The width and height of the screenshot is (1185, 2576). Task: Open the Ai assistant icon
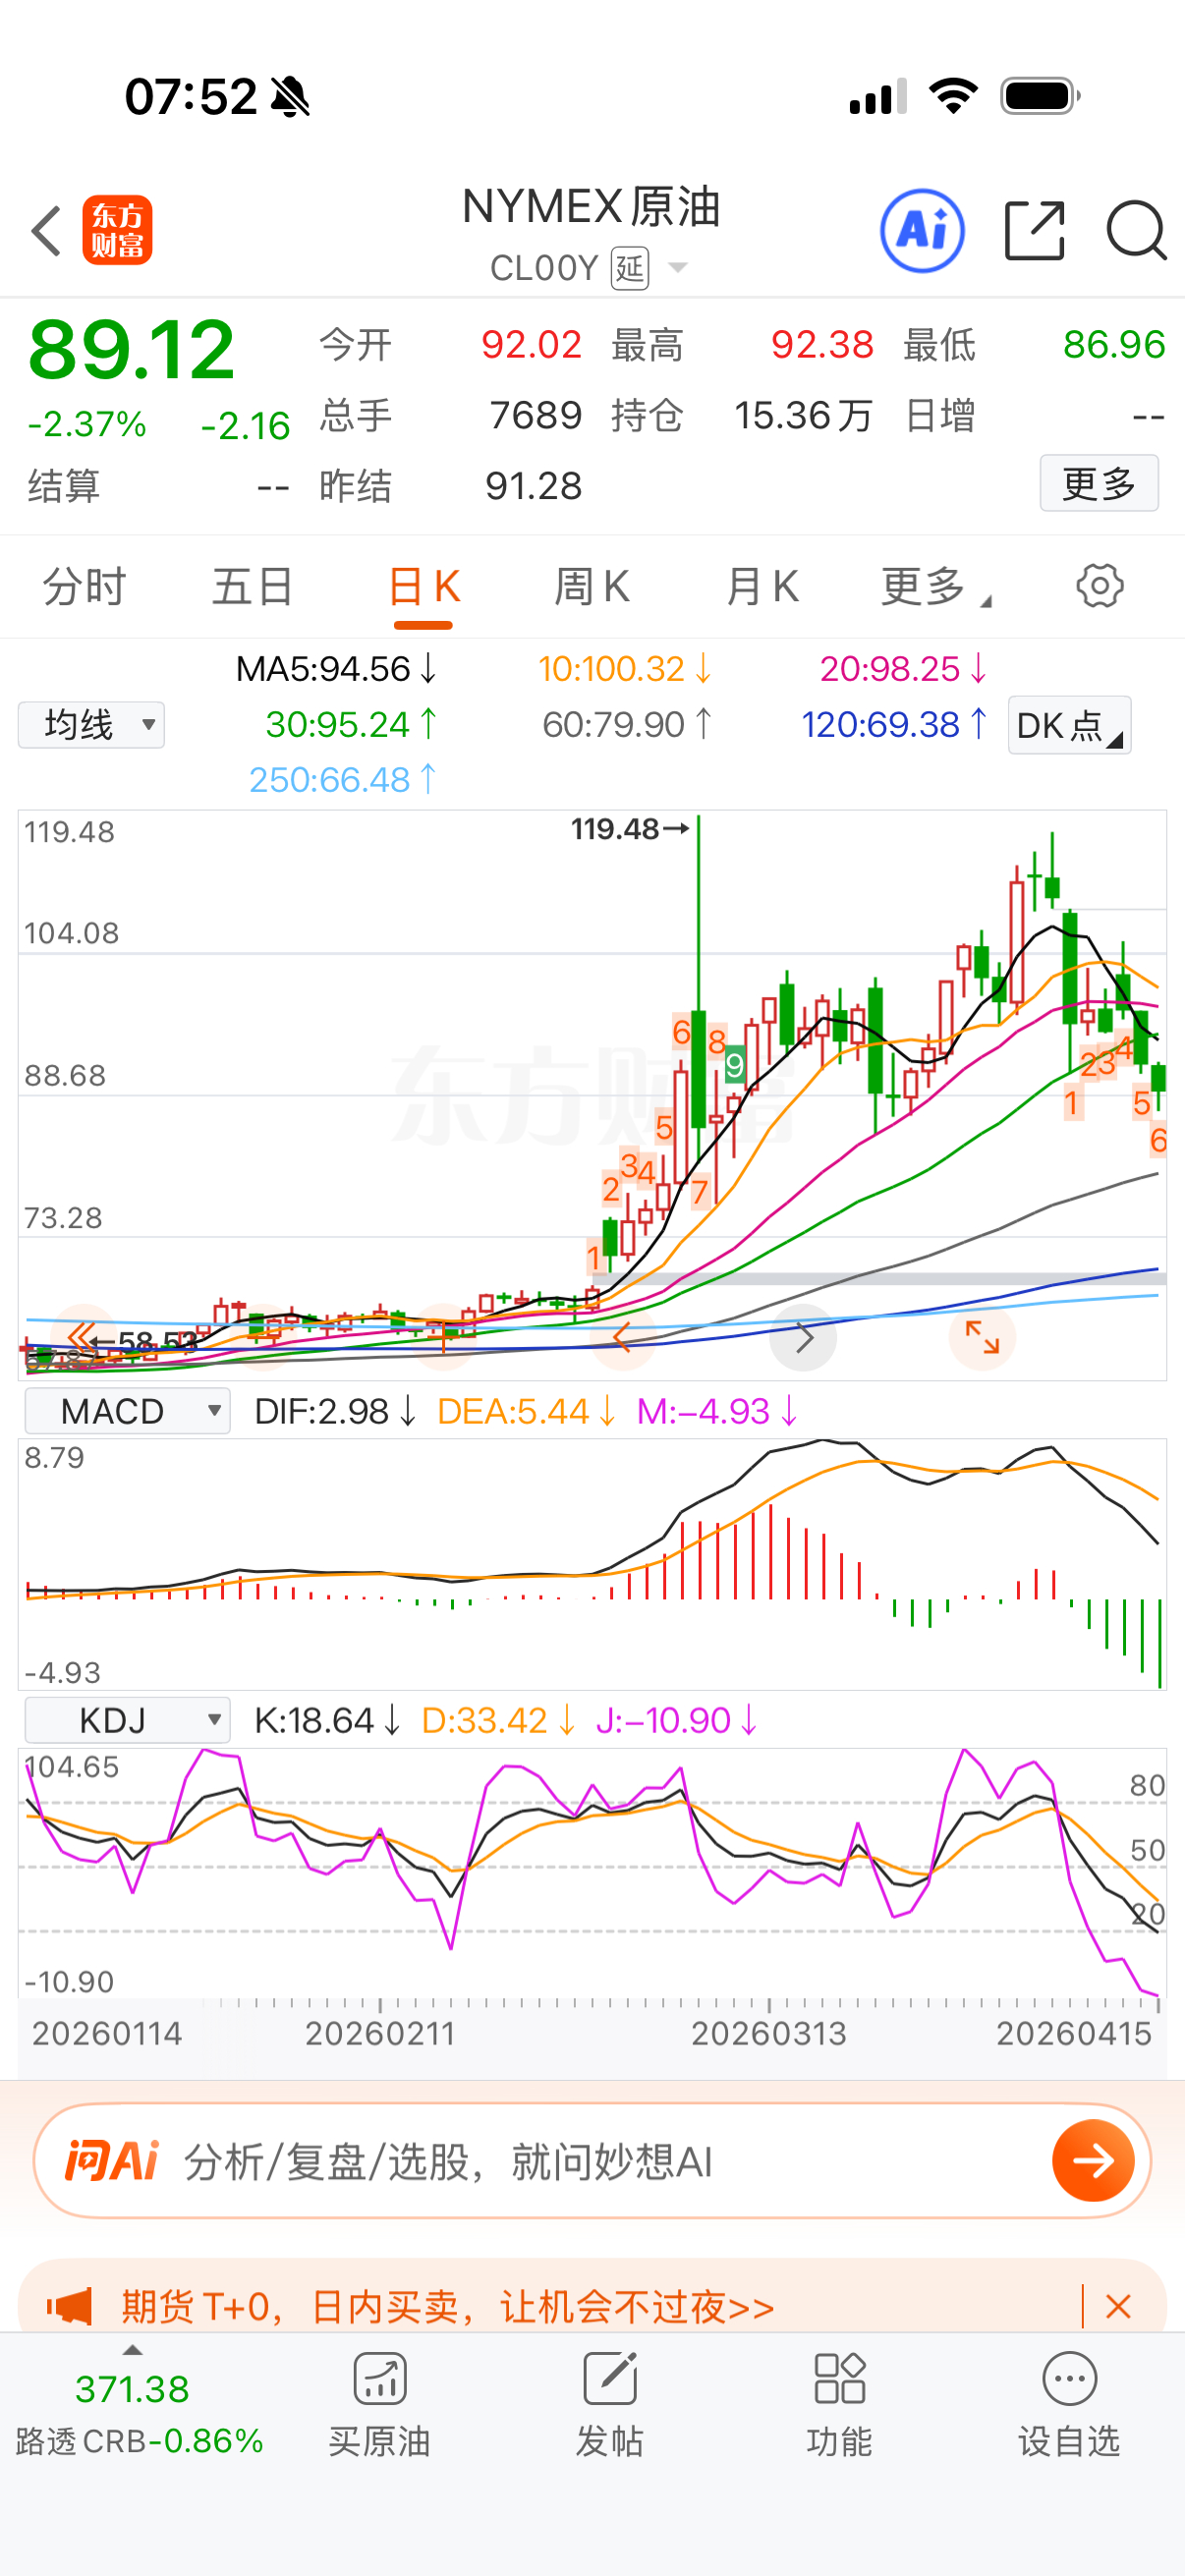tap(922, 230)
